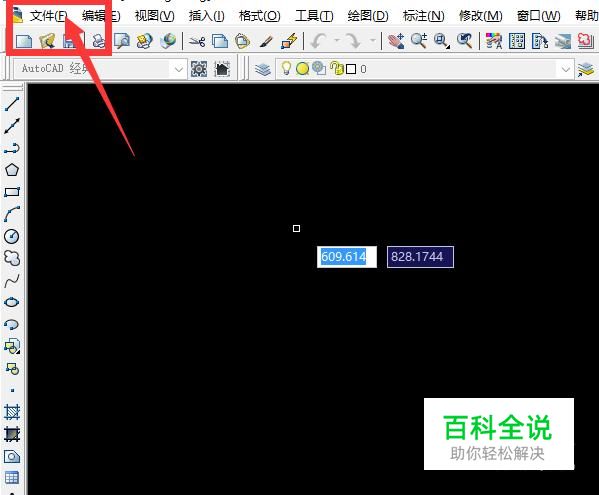
Task: Activate Zoom Realtime tool
Action: pos(419,40)
